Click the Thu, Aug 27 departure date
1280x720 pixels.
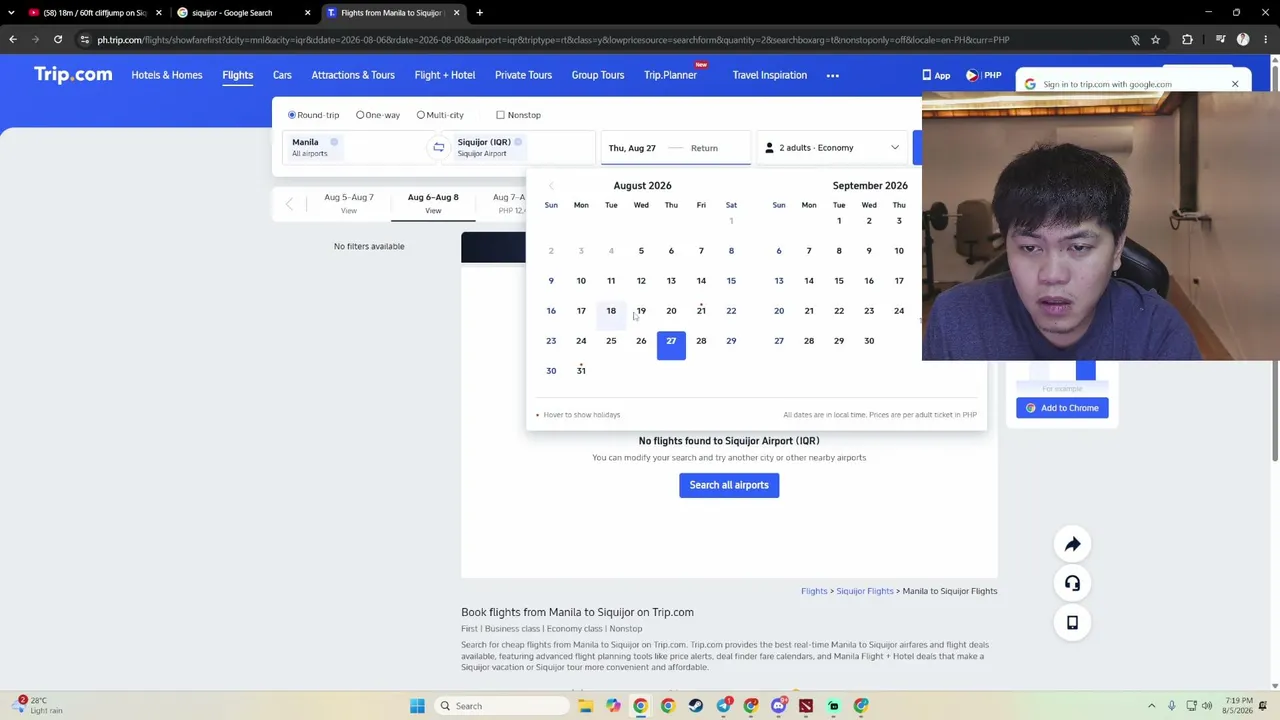click(x=632, y=148)
